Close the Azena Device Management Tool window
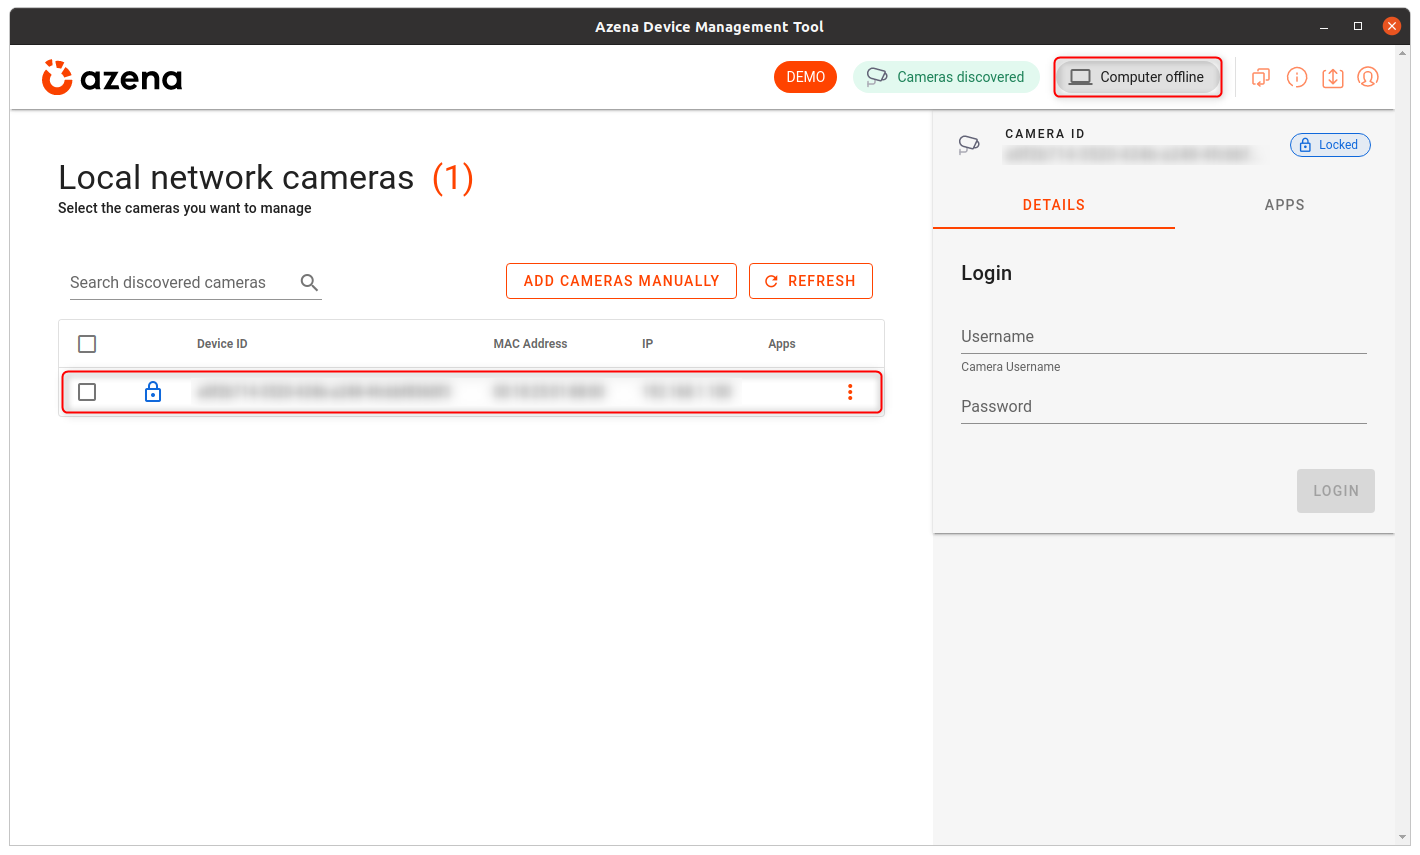 1392,27
